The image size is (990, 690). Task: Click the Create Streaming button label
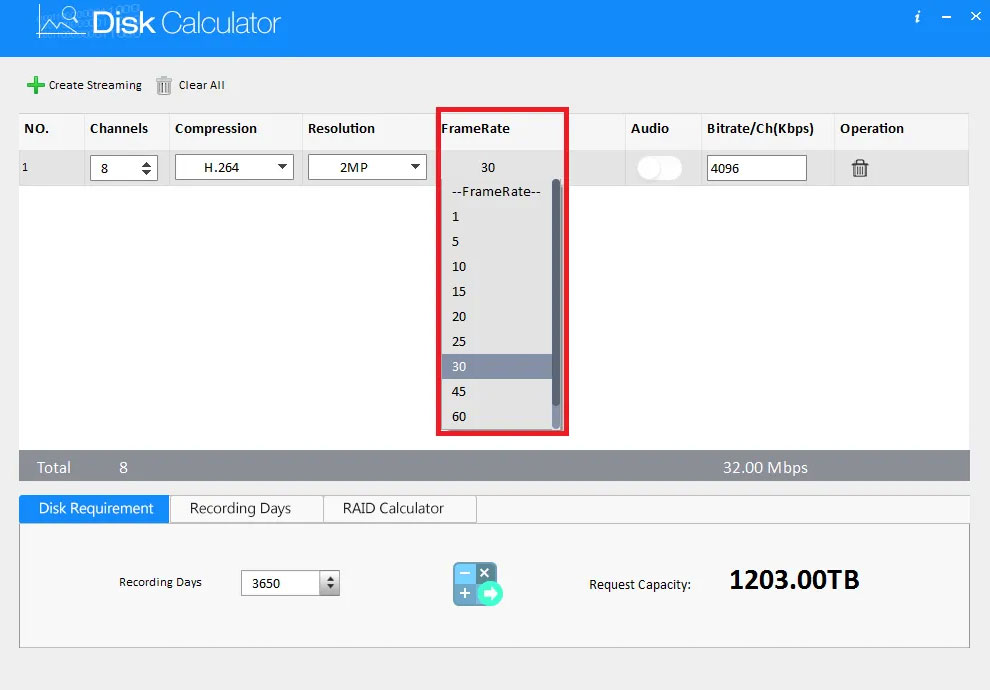pyautogui.click(x=95, y=85)
